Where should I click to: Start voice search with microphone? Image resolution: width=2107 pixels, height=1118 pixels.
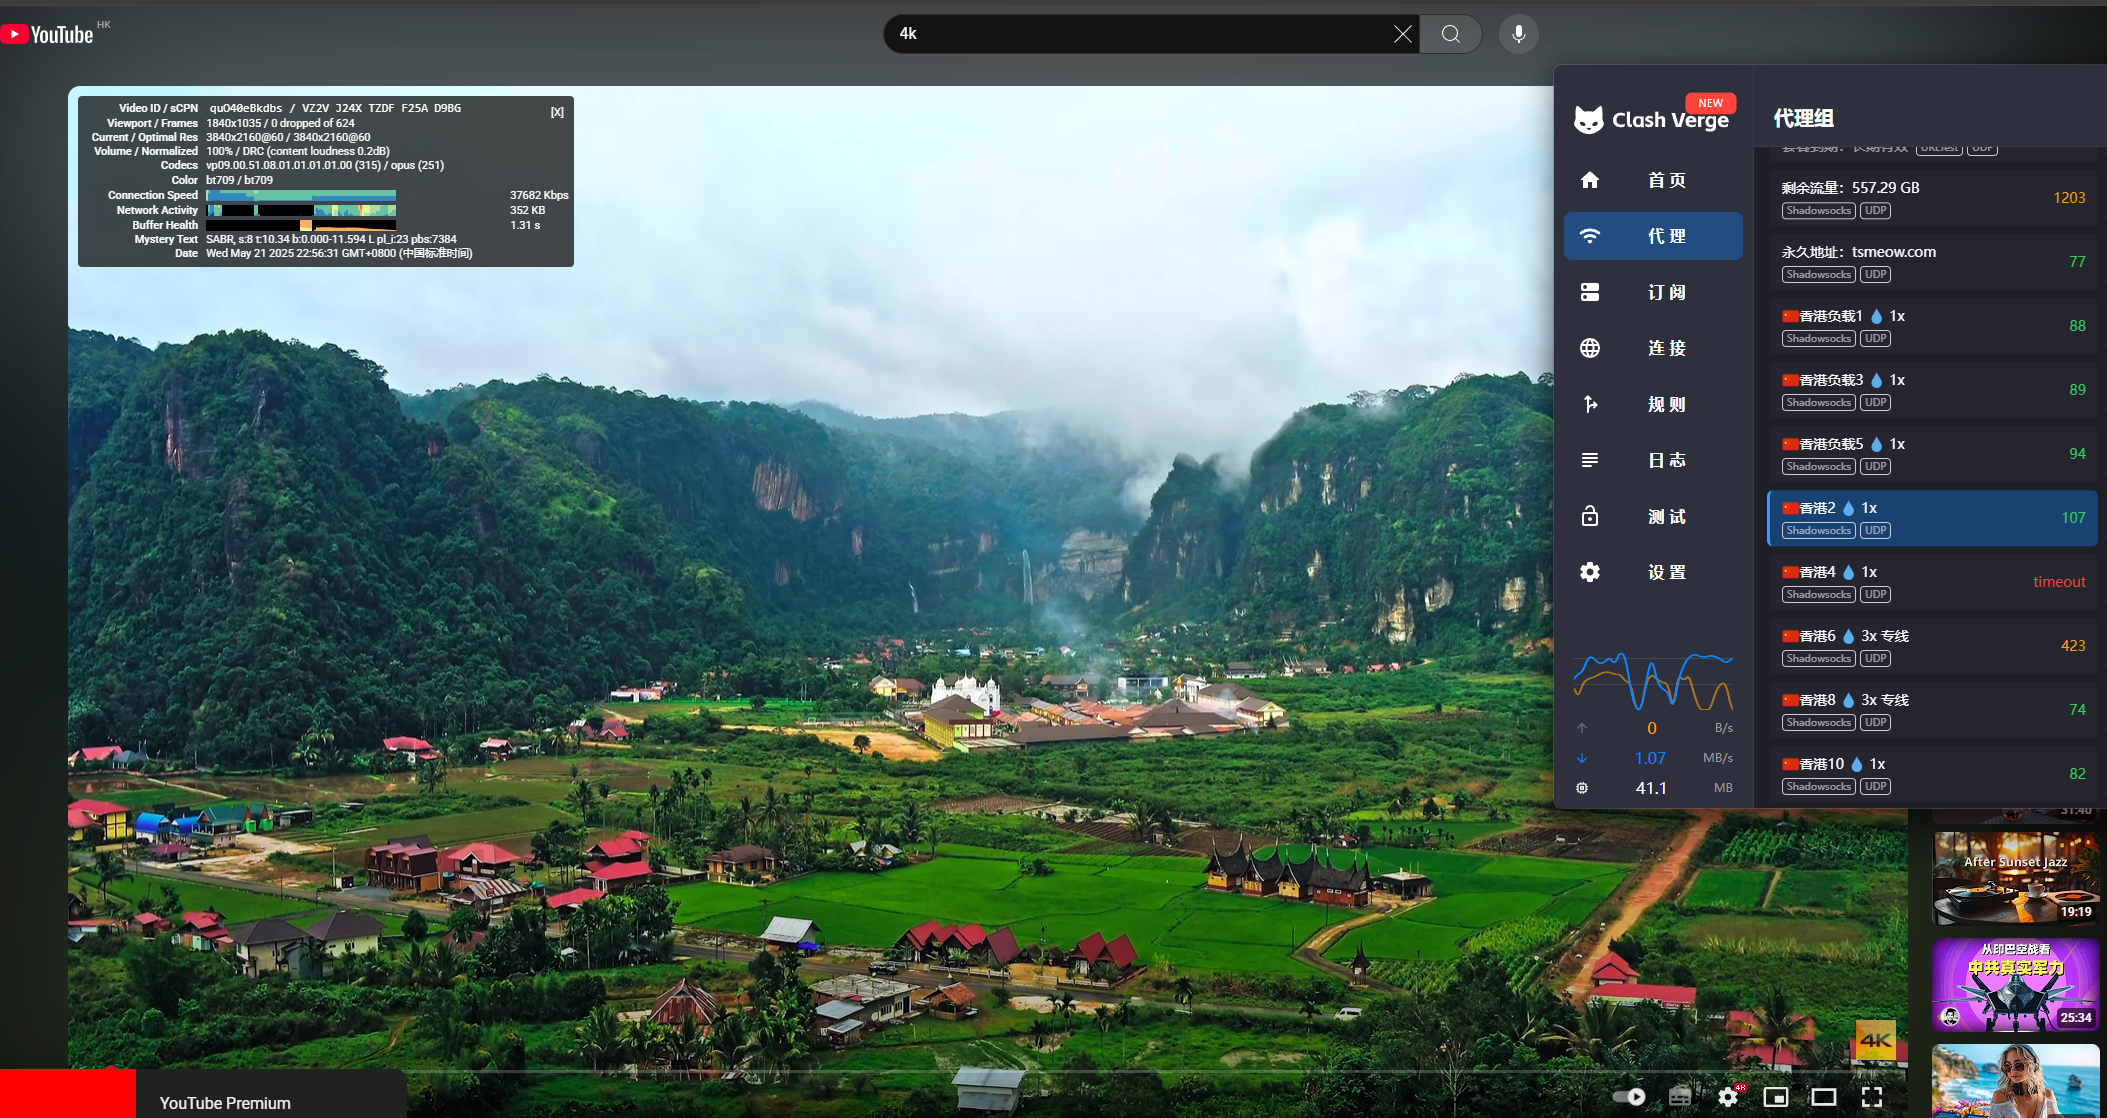pyautogui.click(x=1518, y=34)
